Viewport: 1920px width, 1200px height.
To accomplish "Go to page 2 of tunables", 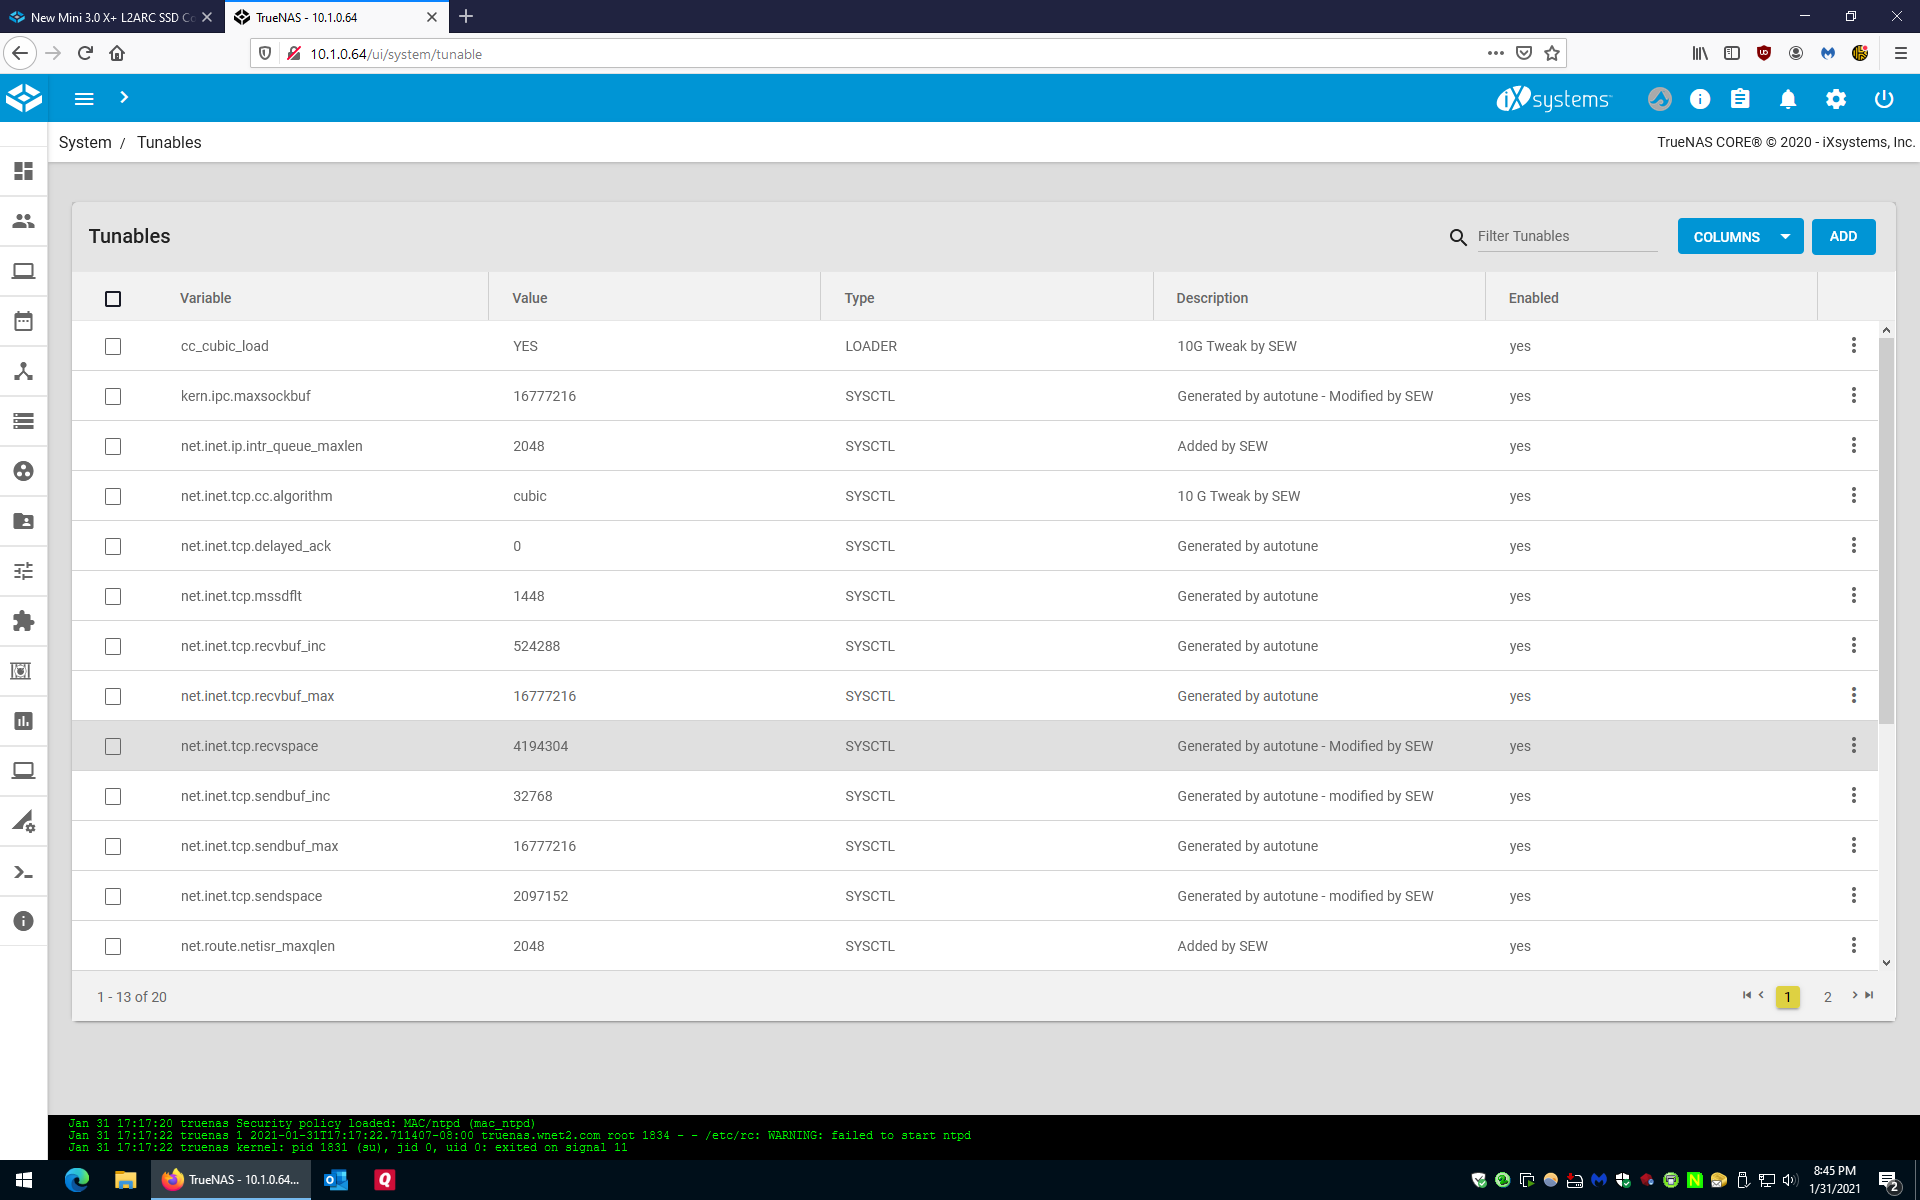I will point(1827,997).
